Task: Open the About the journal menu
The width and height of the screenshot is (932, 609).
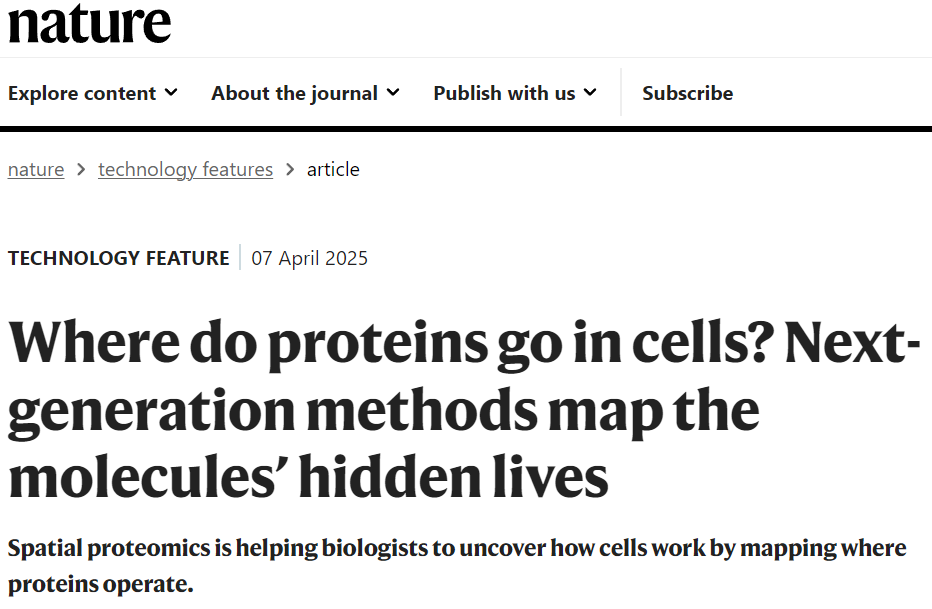Action: [x=294, y=93]
